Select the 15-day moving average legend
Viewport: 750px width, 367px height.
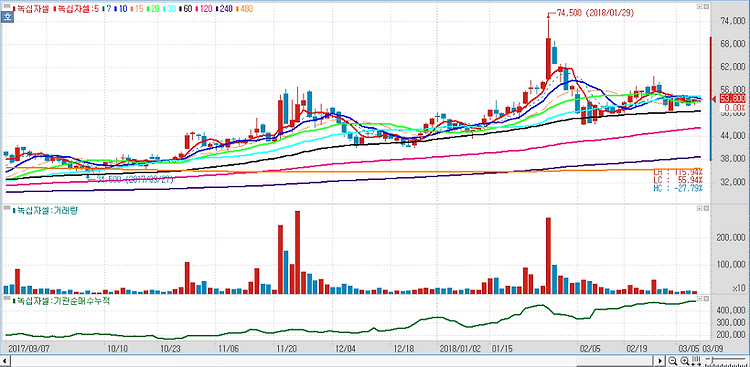point(137,9)
